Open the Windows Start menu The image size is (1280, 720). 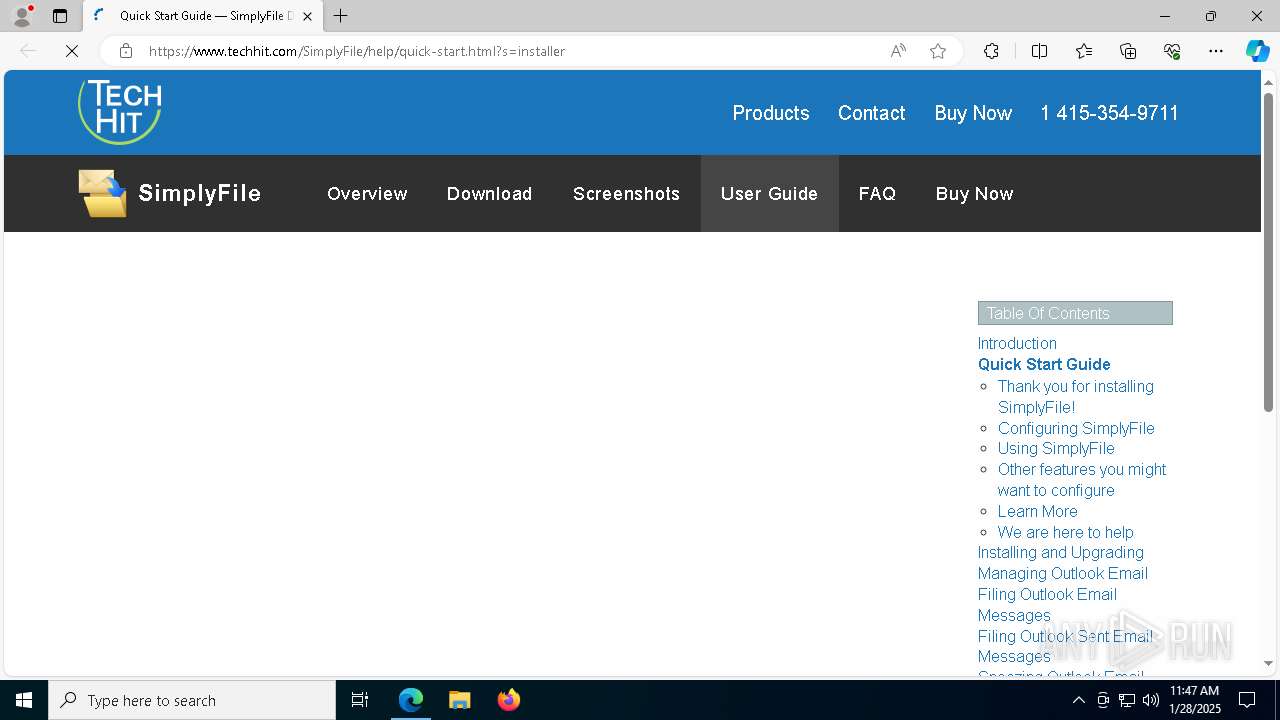pyautogui.click(x=24, y=700)
